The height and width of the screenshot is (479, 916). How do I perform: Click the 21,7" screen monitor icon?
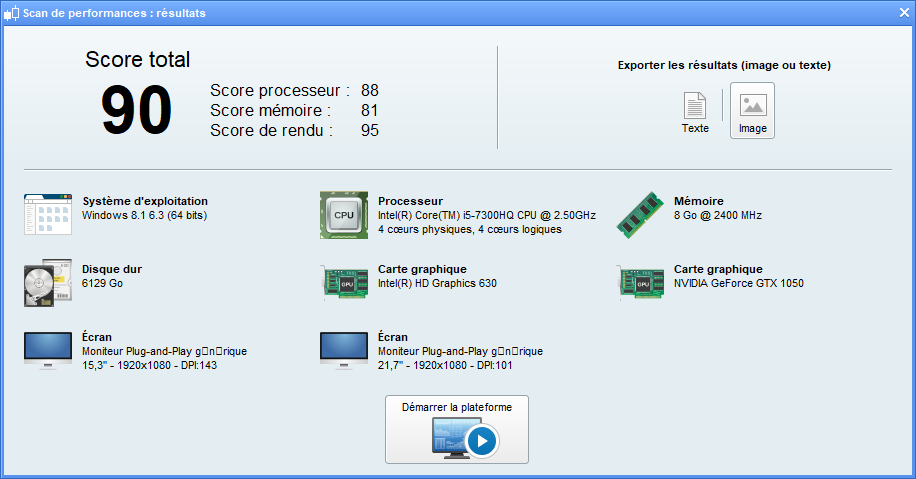tap(344, 350)
